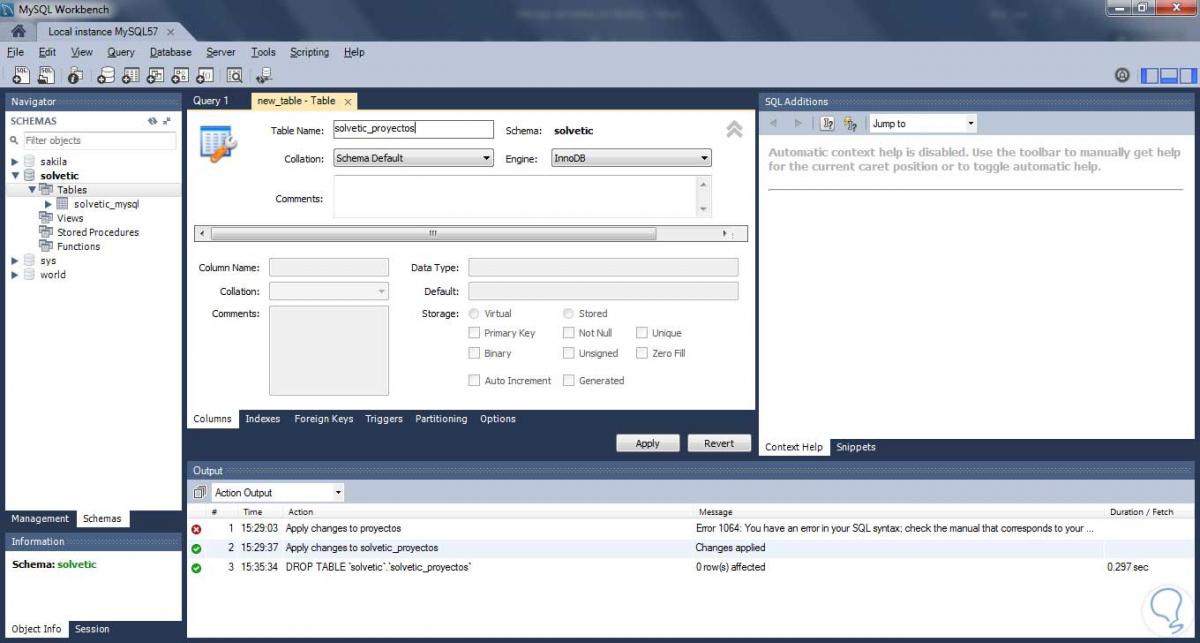Reconnect to DBMS toolbar icon
The width and height of the screenshot is (1200, 643).
click(264, 75)
